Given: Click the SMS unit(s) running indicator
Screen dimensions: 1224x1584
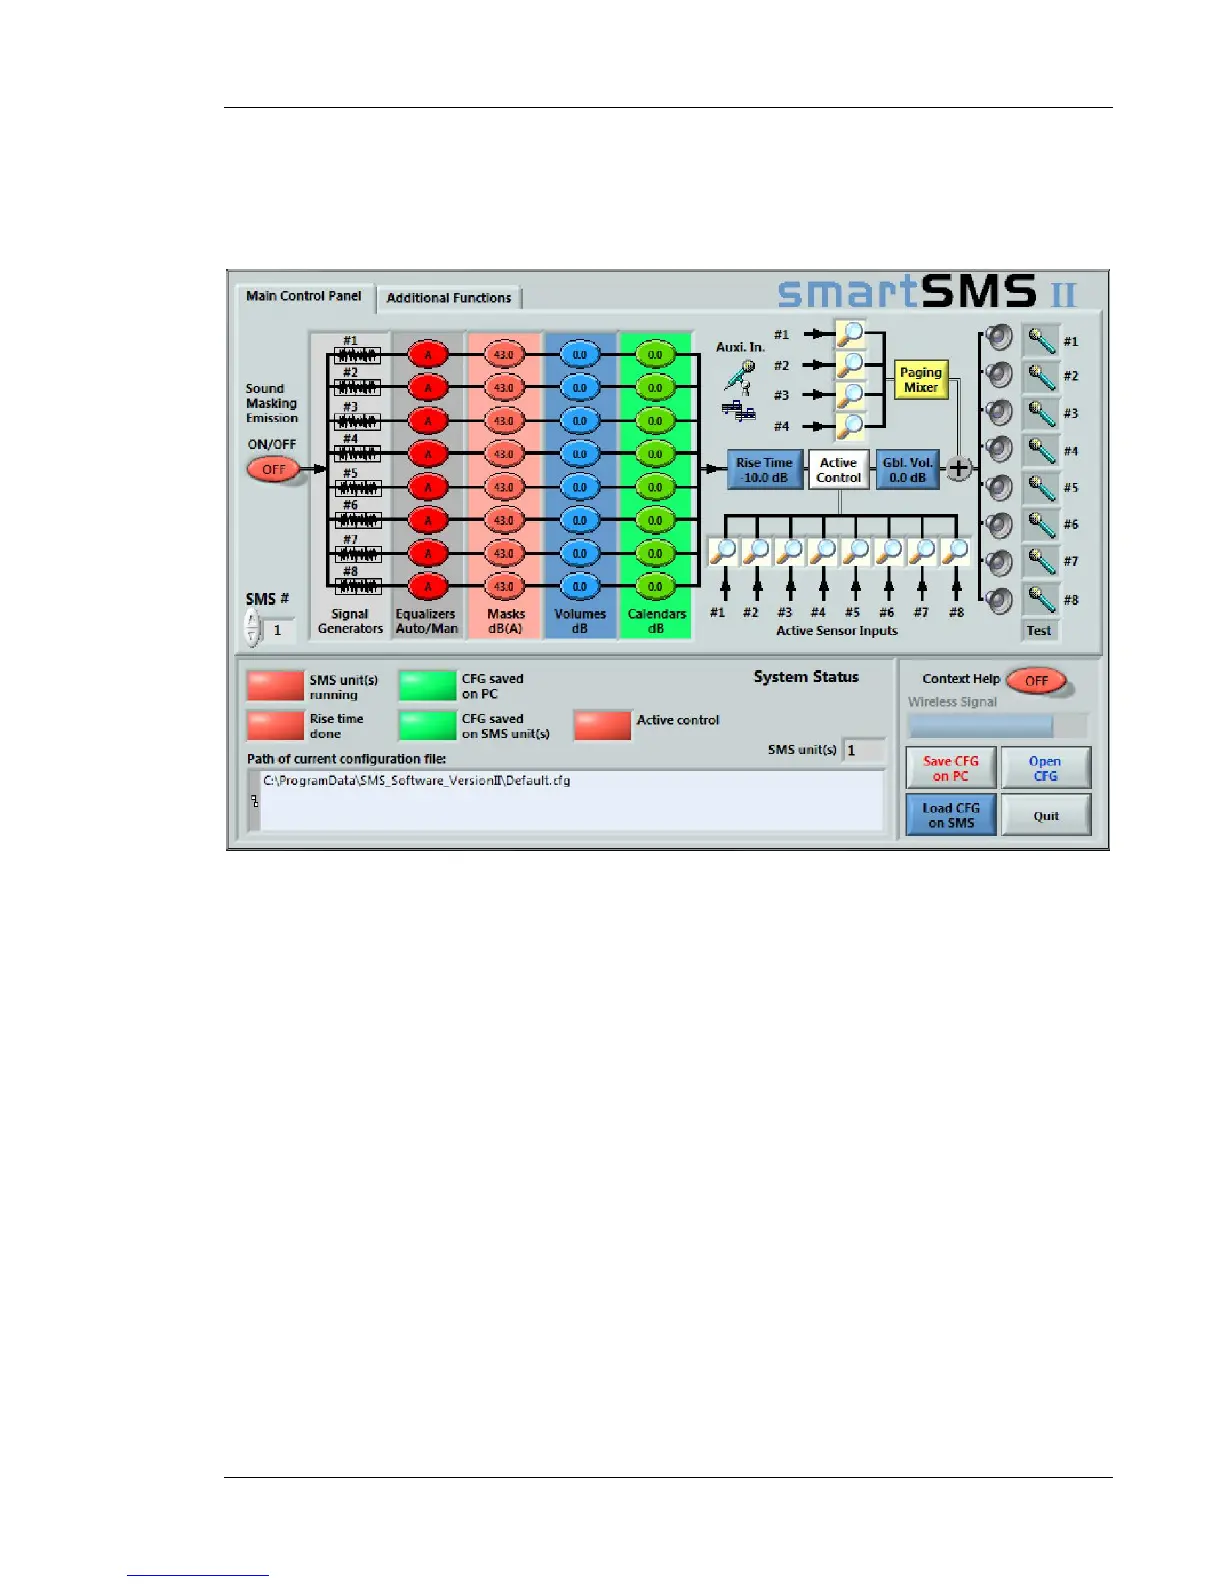Looking at the screenshot, I should (x=275, y=686).
